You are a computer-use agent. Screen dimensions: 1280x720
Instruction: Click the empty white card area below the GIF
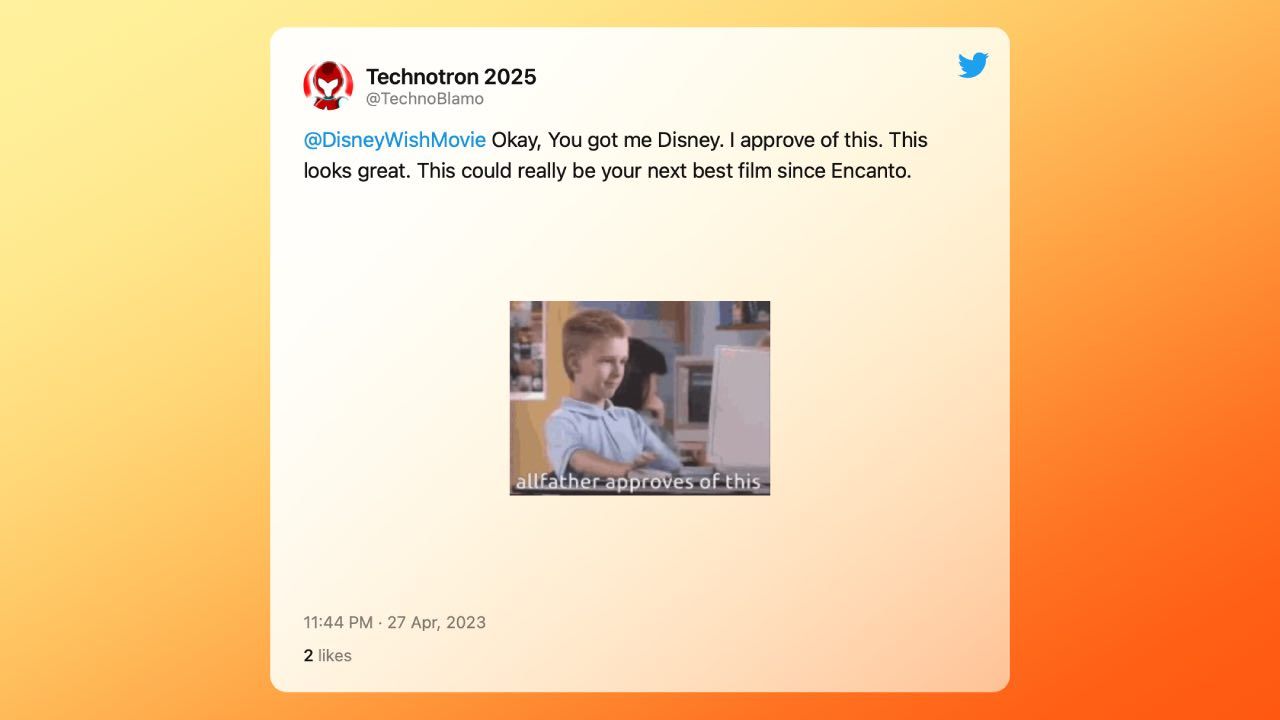640,550
